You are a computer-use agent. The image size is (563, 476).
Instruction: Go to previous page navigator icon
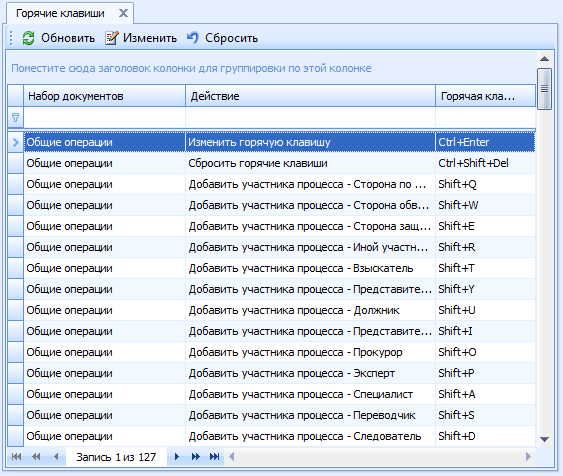[x=36, y=457]
